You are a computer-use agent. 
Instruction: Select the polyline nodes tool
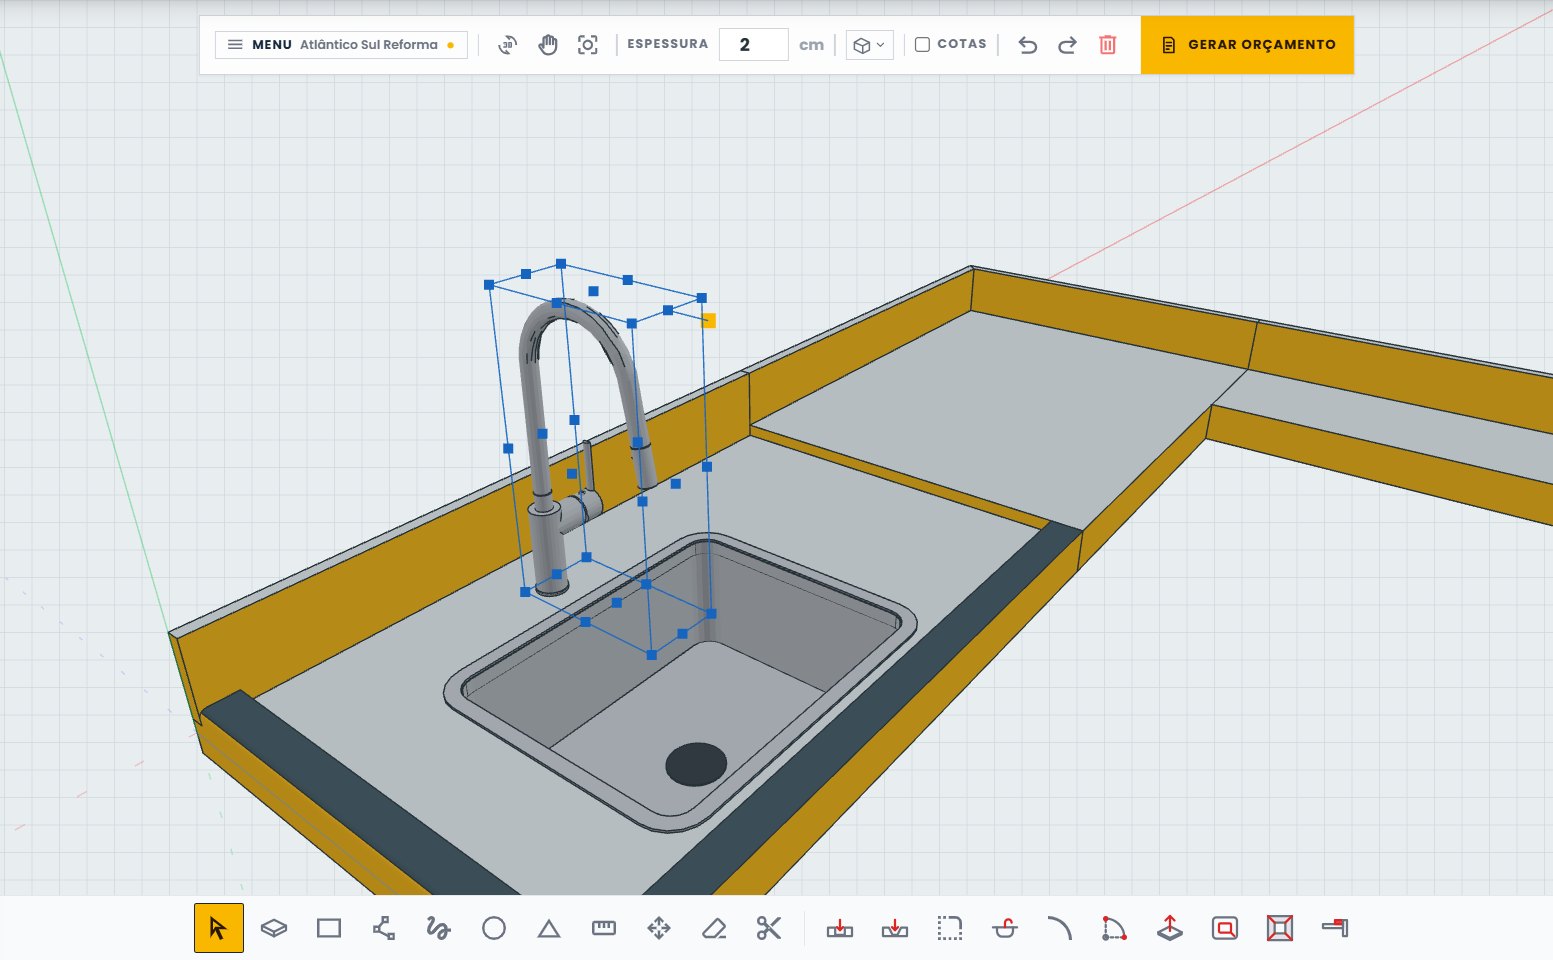coord(384,928)
